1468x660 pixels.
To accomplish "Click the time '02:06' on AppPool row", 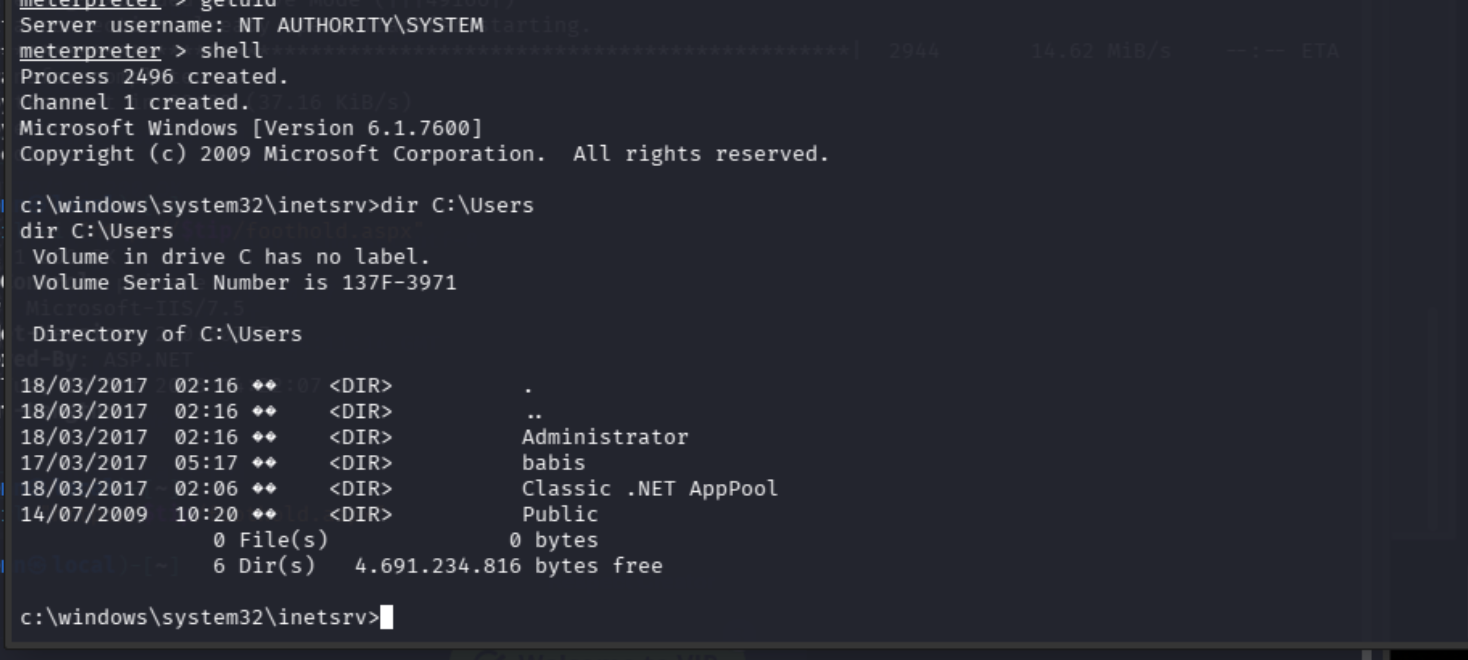I will (x=206, y=489).
